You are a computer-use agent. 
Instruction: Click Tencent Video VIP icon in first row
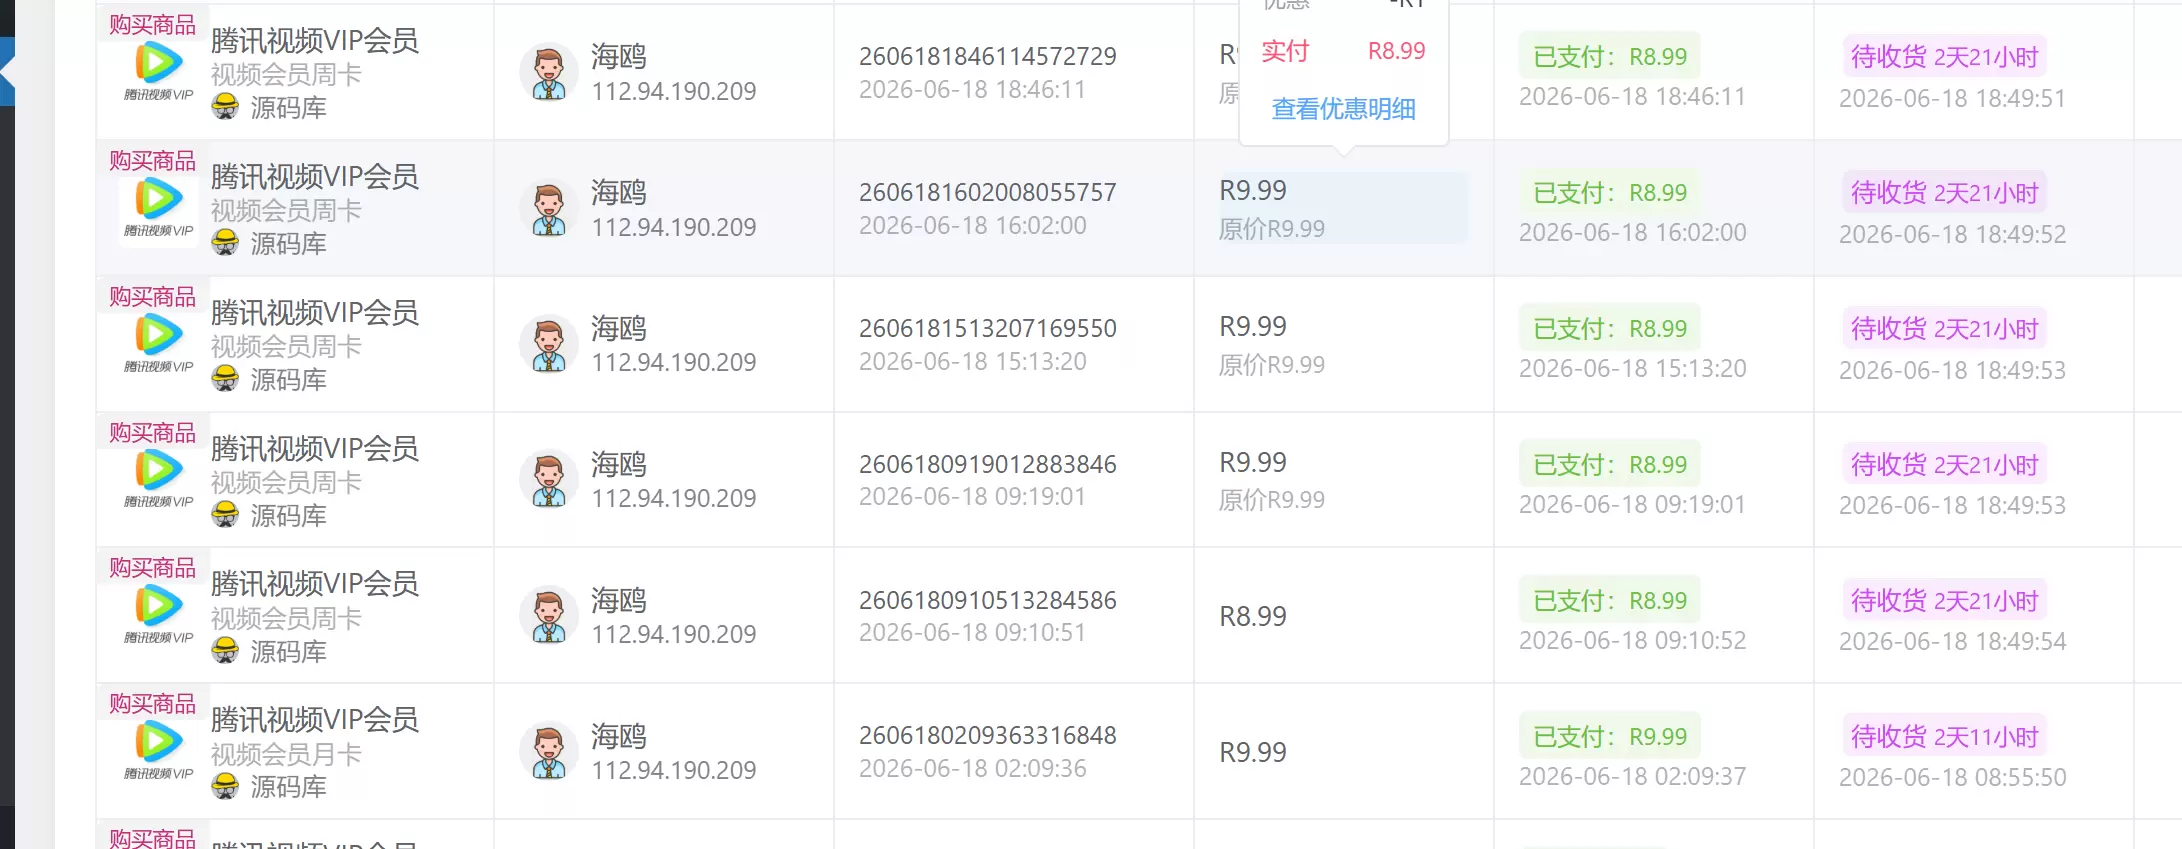(x=158, y=72)
